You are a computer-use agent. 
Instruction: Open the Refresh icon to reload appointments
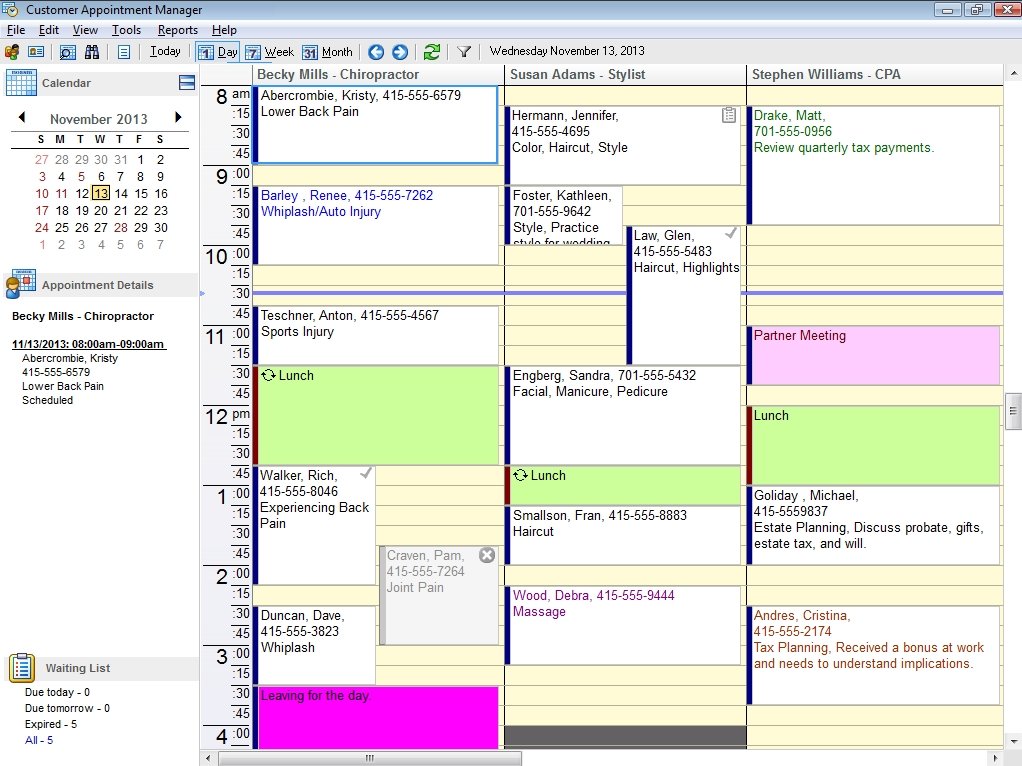pos(432,51)
